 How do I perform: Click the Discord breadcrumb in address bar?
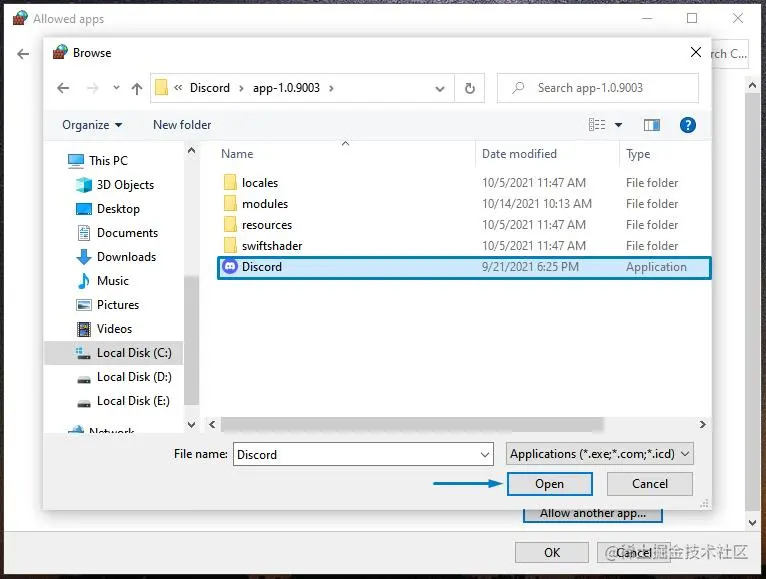pos(210,88)
